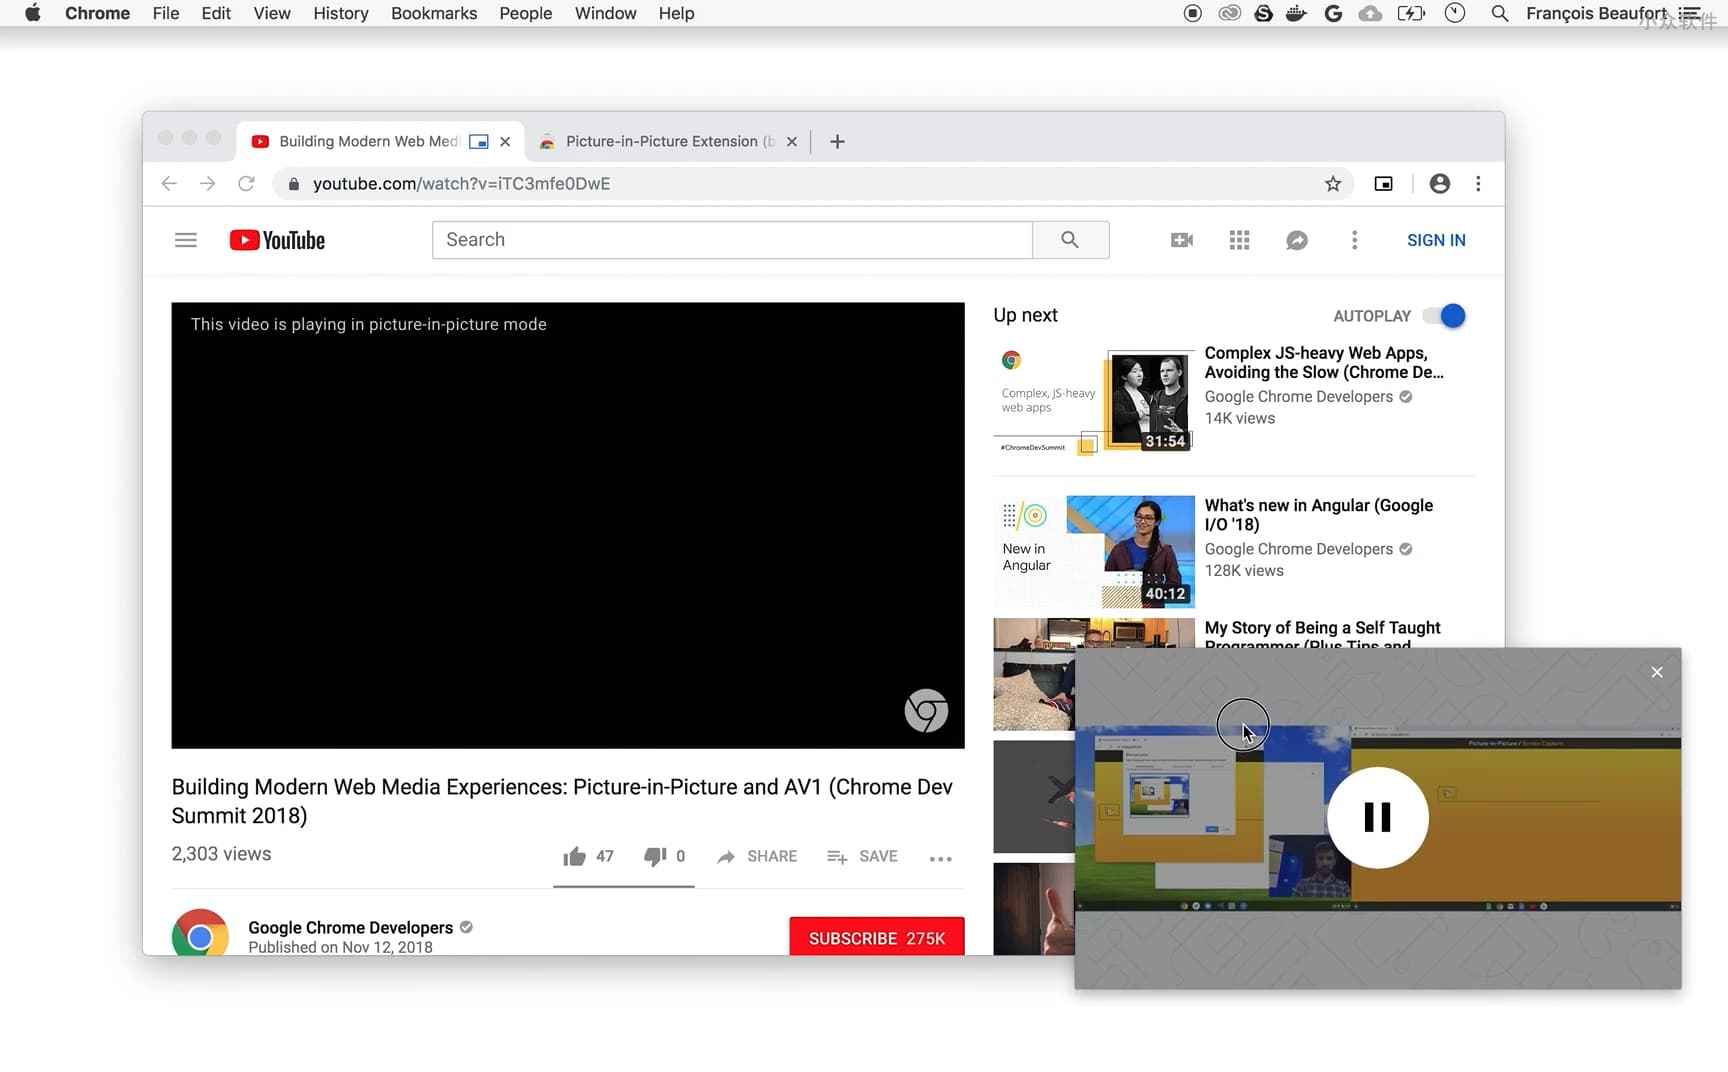Open the Edit menu

[216, 14]
